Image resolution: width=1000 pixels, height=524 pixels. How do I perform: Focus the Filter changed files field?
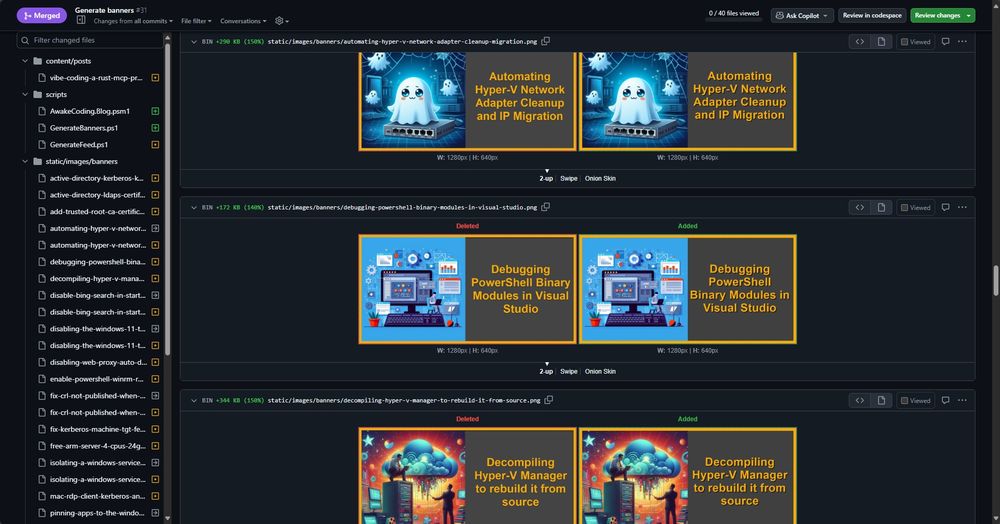coord(90,40)
